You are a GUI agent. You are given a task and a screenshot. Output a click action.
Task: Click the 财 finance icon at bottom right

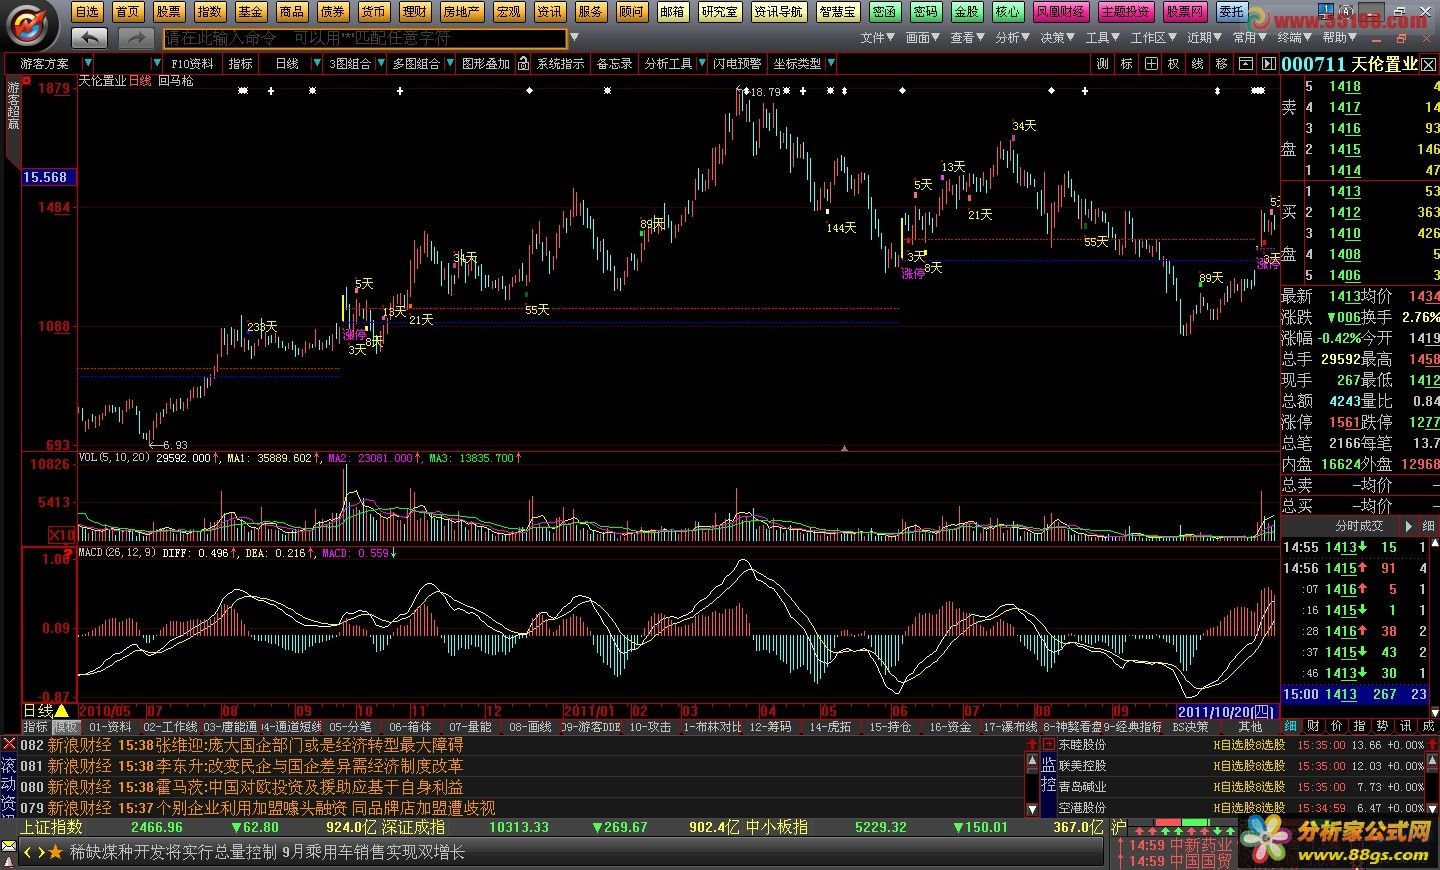1314,726
